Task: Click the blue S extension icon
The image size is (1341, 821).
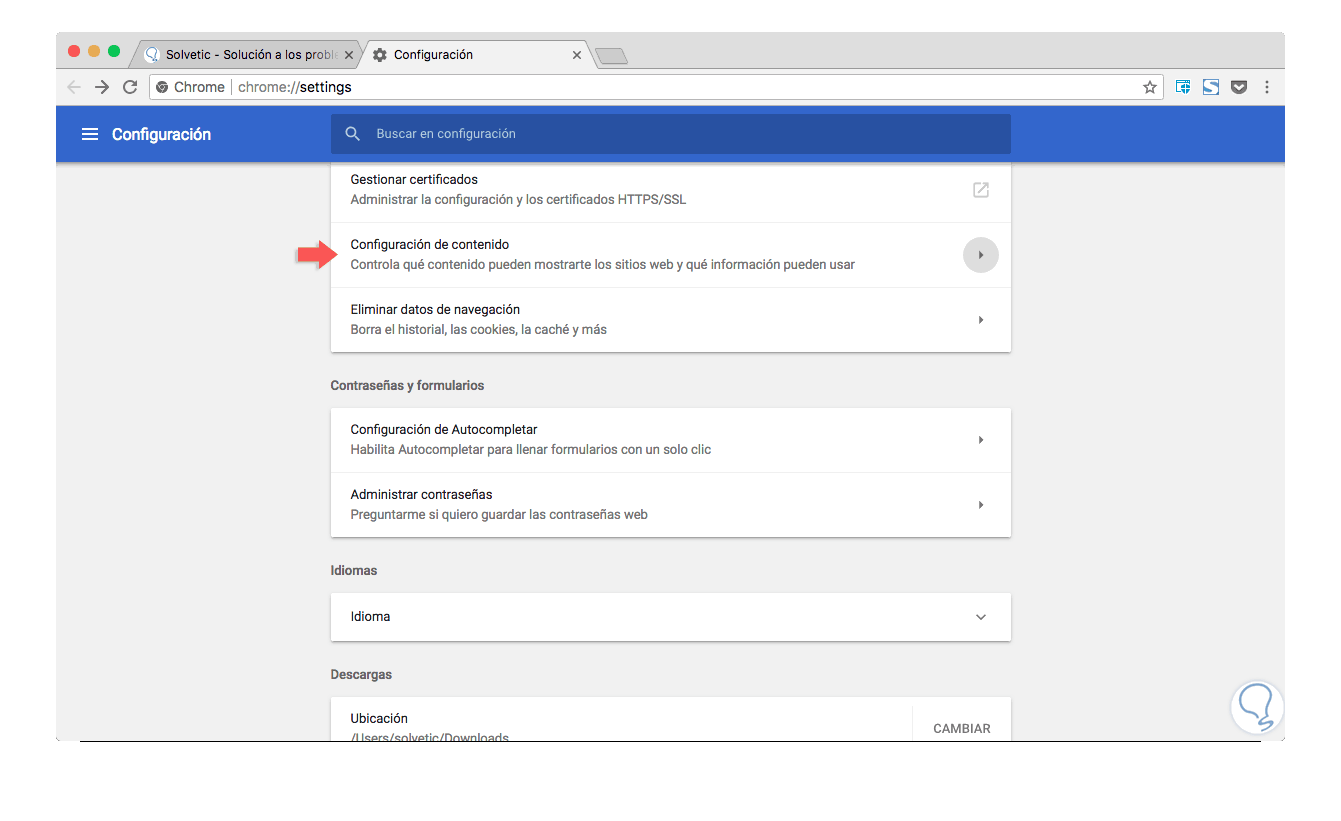Action: [x=1211, y=87]
